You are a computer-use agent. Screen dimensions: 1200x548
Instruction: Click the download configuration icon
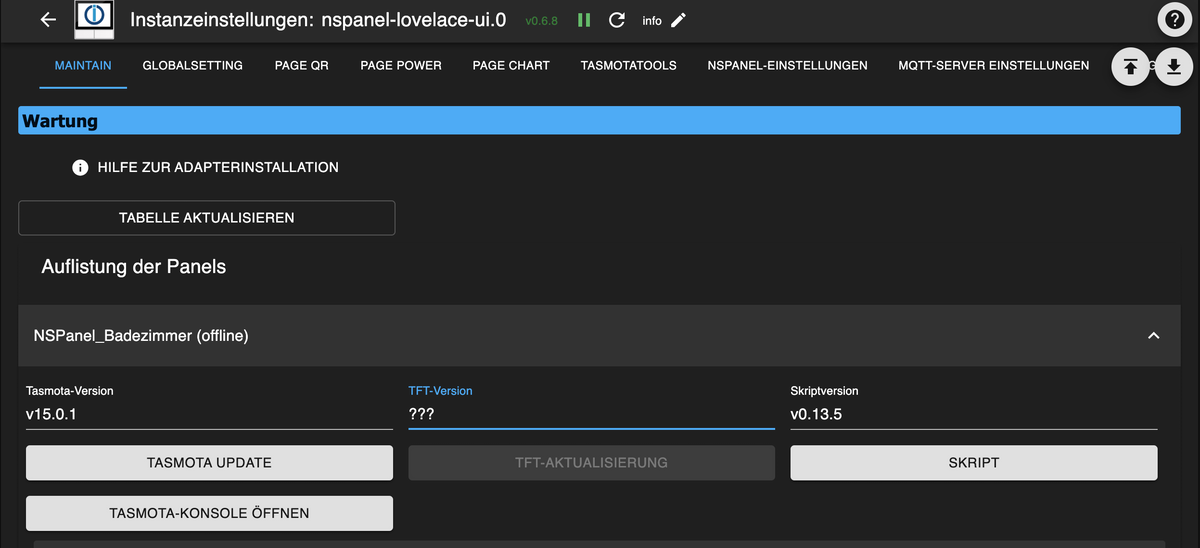1174,66
